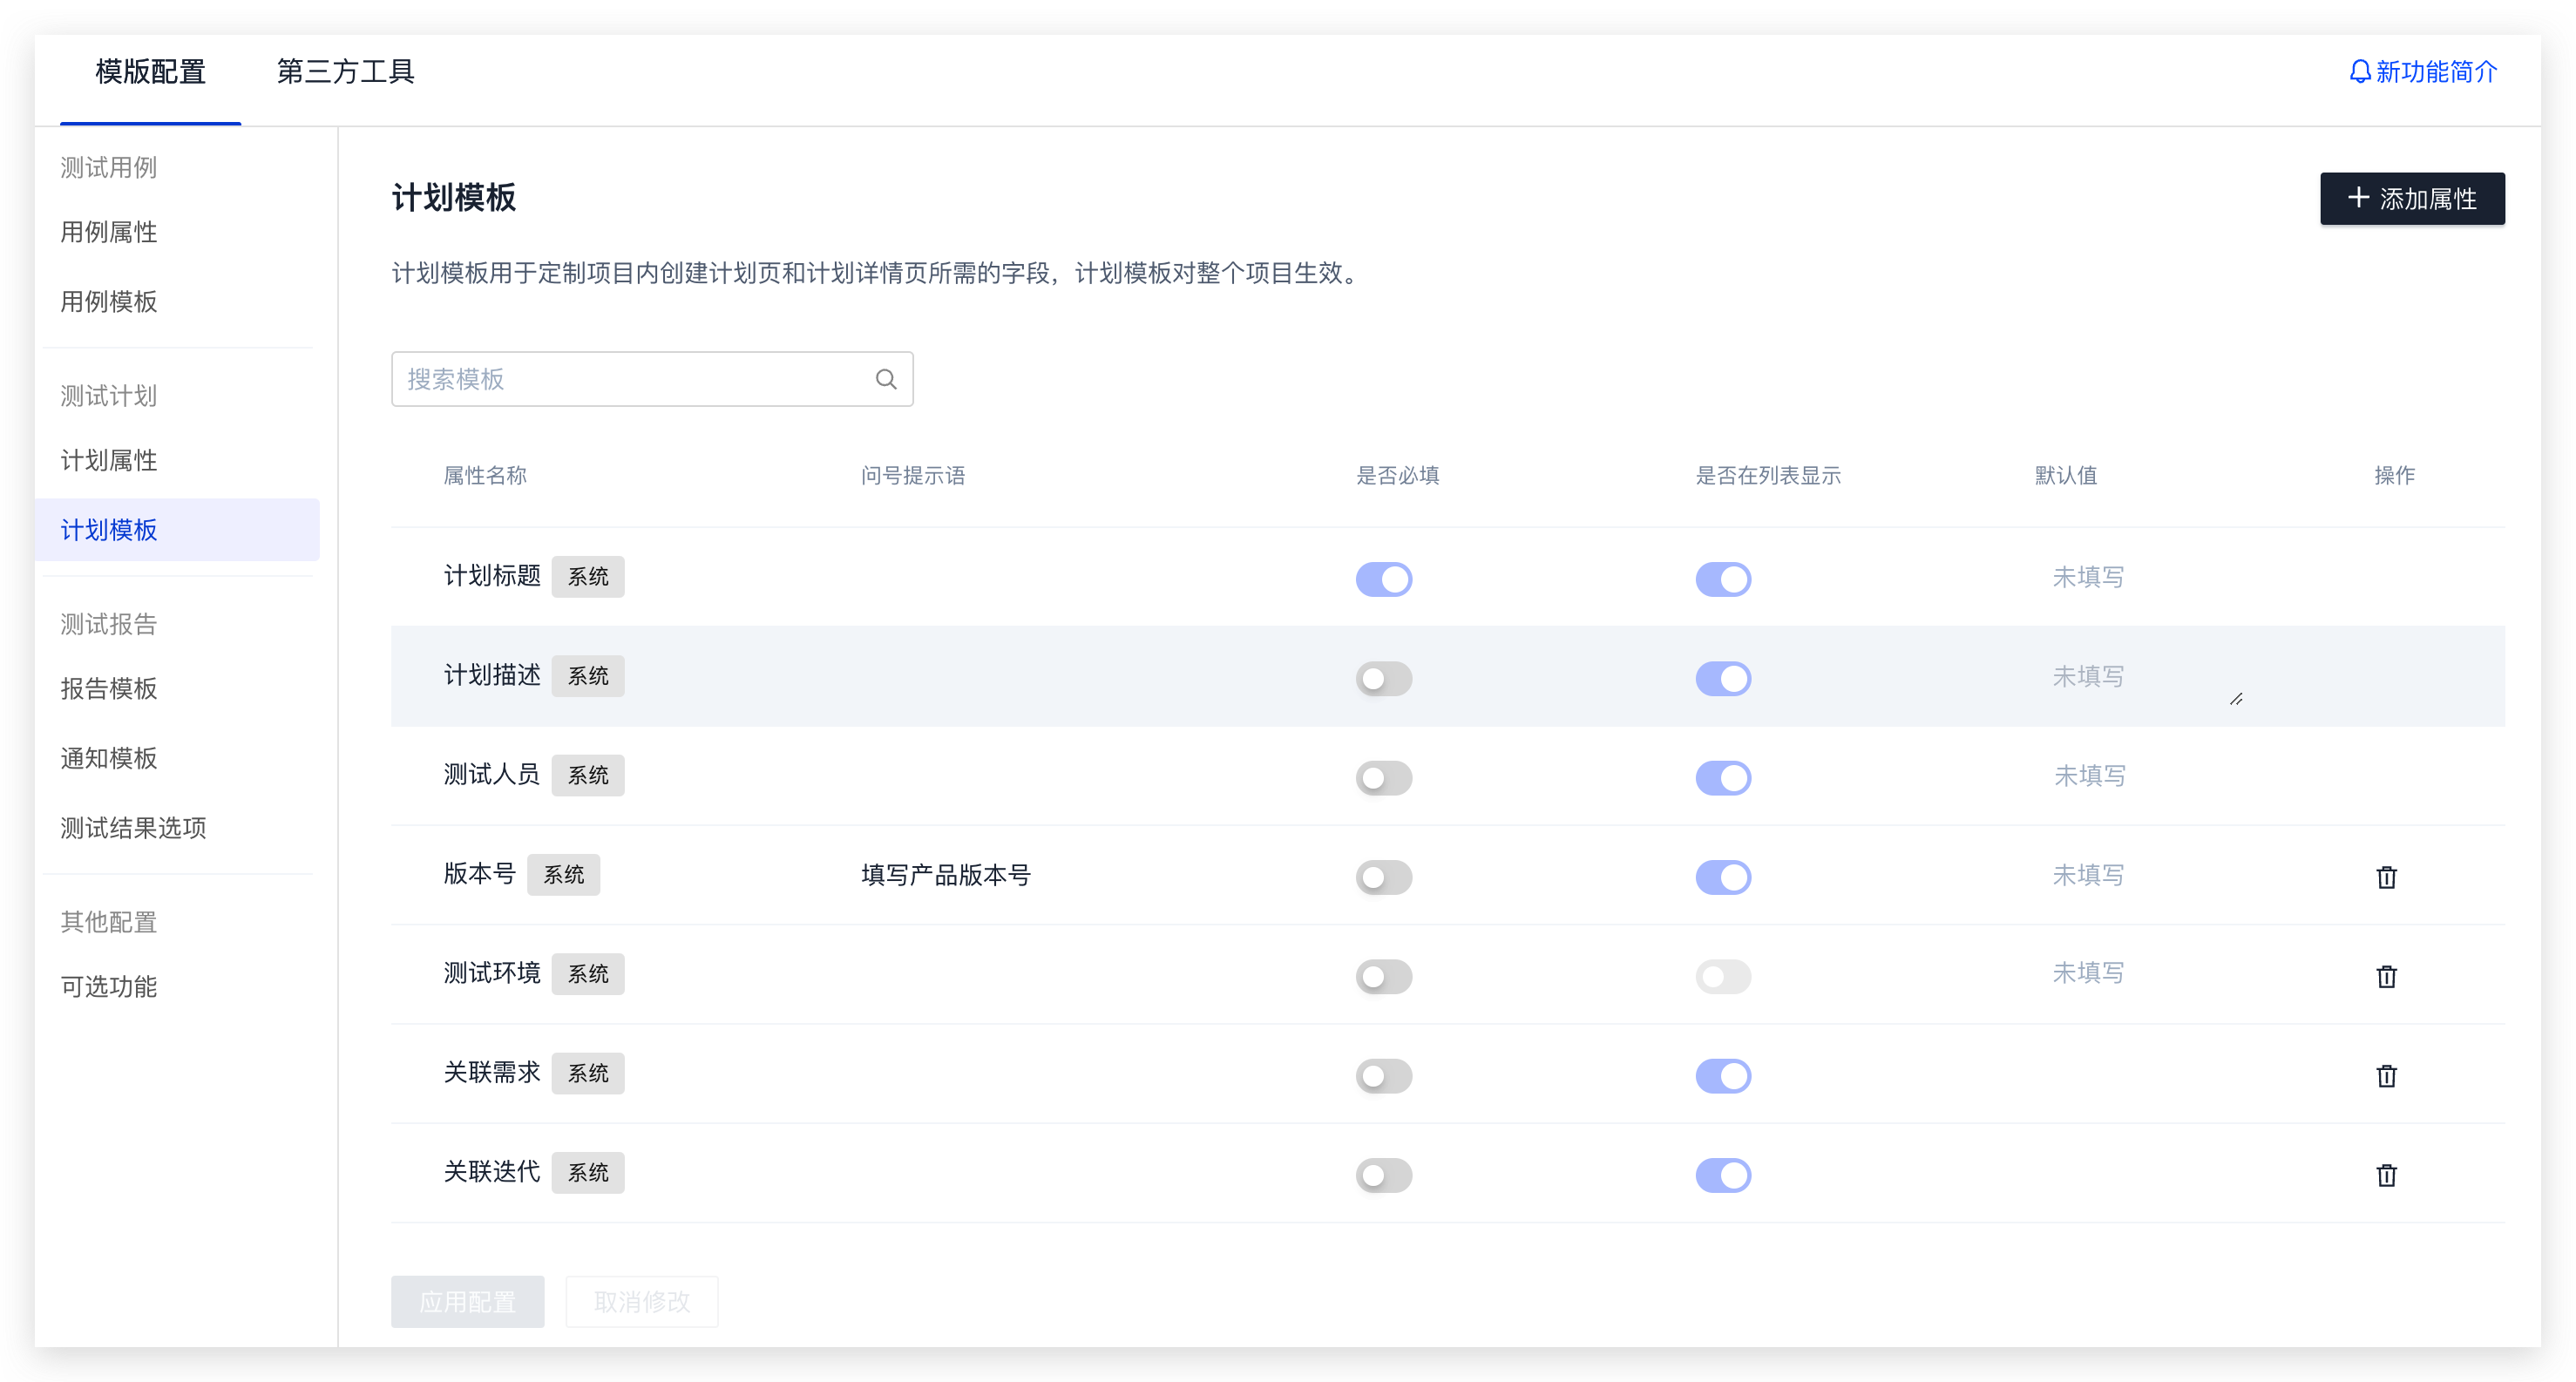The width and height of the screenshot is (2576, 1382).
Task: Click the 填写产品版本号 hint text
Action: click(946, 875)
